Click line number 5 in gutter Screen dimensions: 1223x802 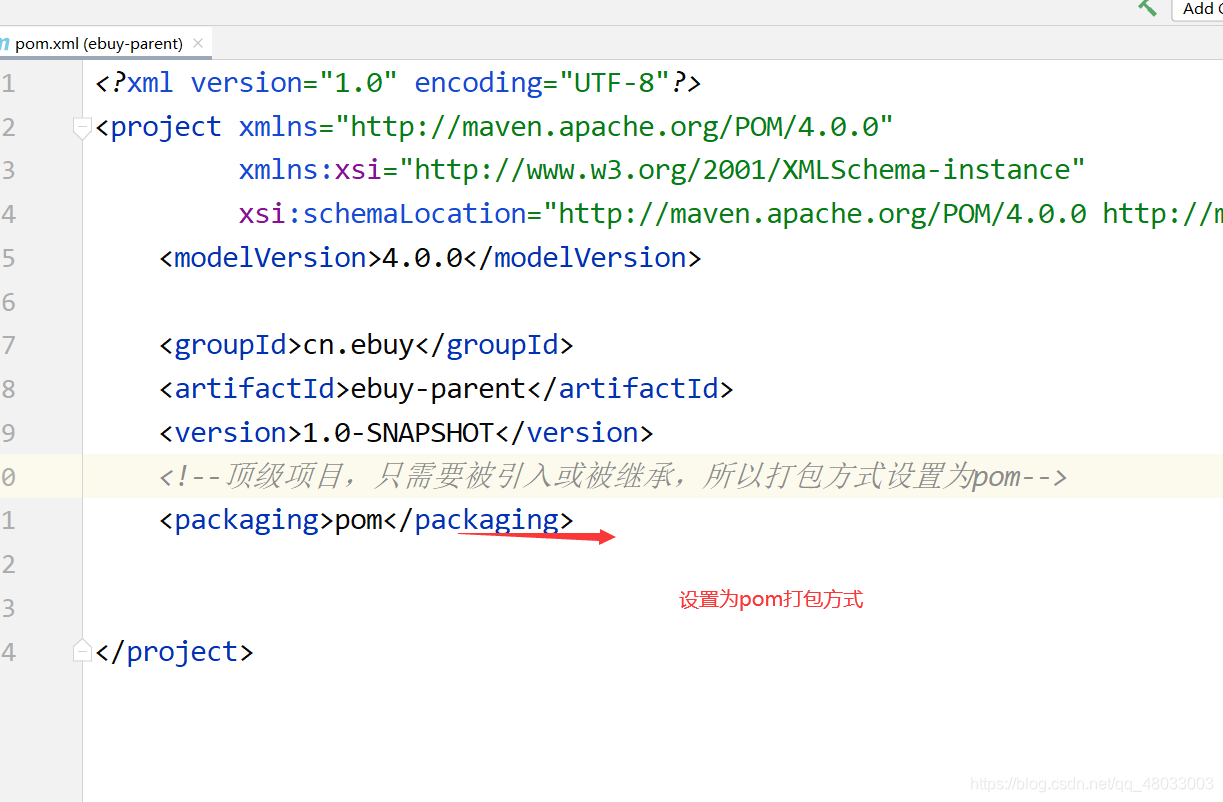(8, 258)
